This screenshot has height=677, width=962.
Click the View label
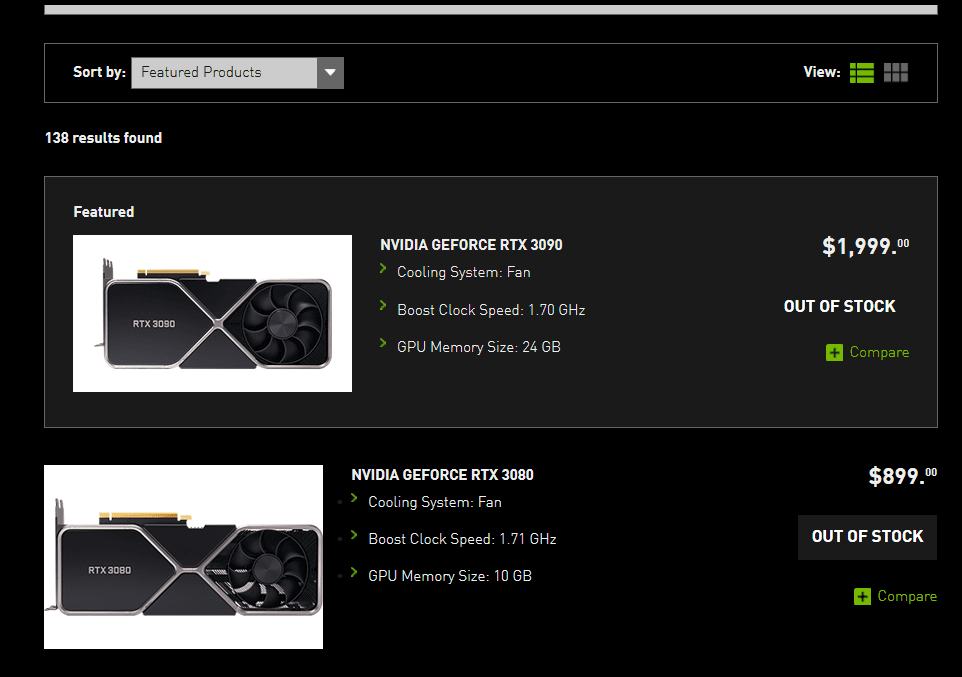[x=822, y=72]
